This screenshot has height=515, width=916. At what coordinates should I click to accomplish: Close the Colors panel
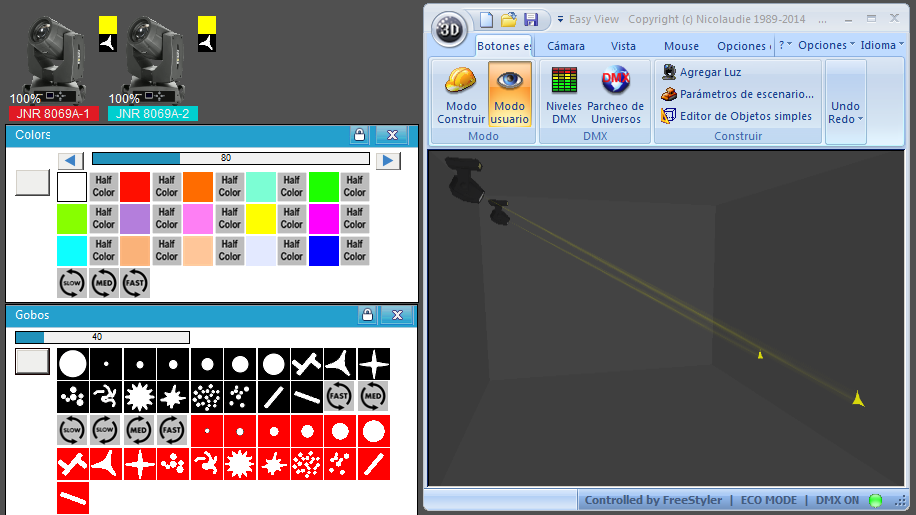click(393, 135)
